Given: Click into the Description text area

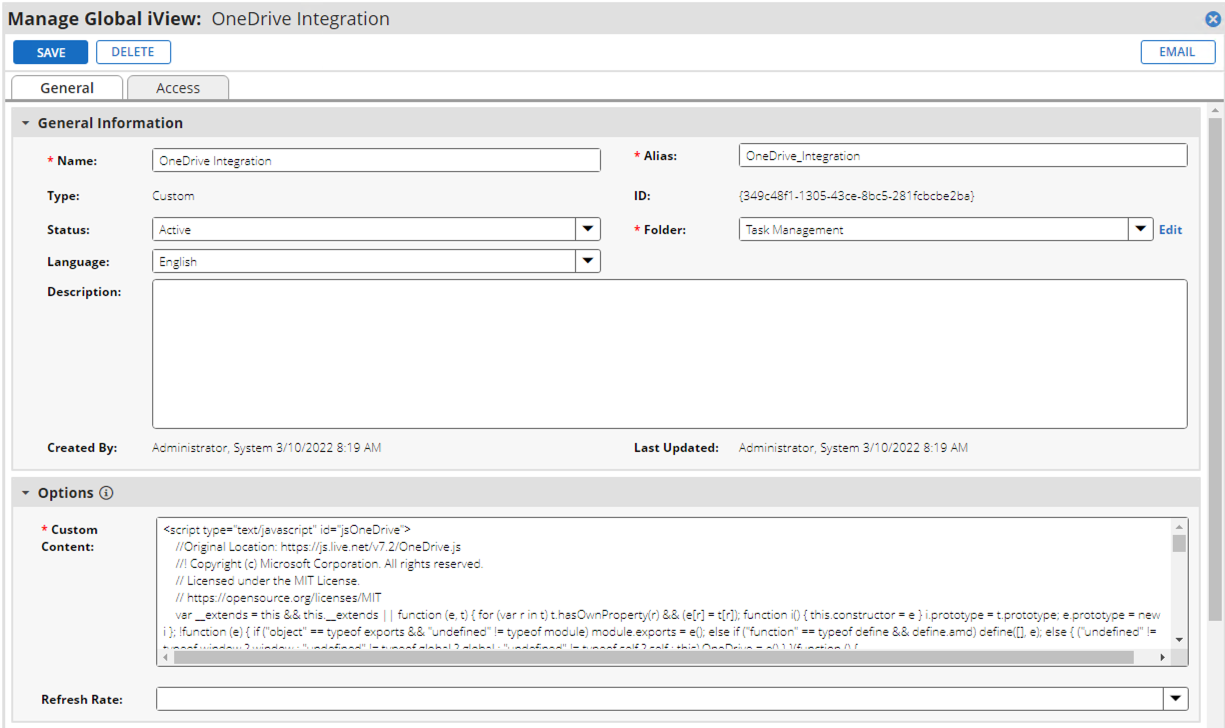Looking at the screenshot, I should [x=670, y=354].
